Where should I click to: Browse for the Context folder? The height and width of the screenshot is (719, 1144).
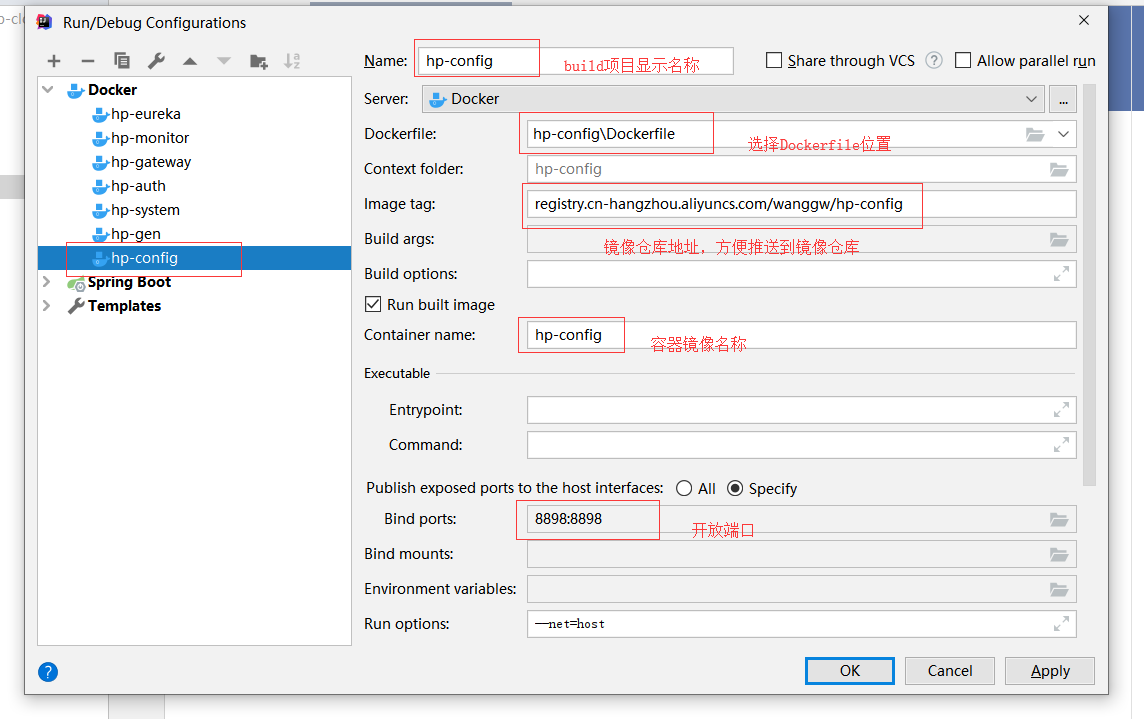pyautogui.click(x=1059, y=169)
